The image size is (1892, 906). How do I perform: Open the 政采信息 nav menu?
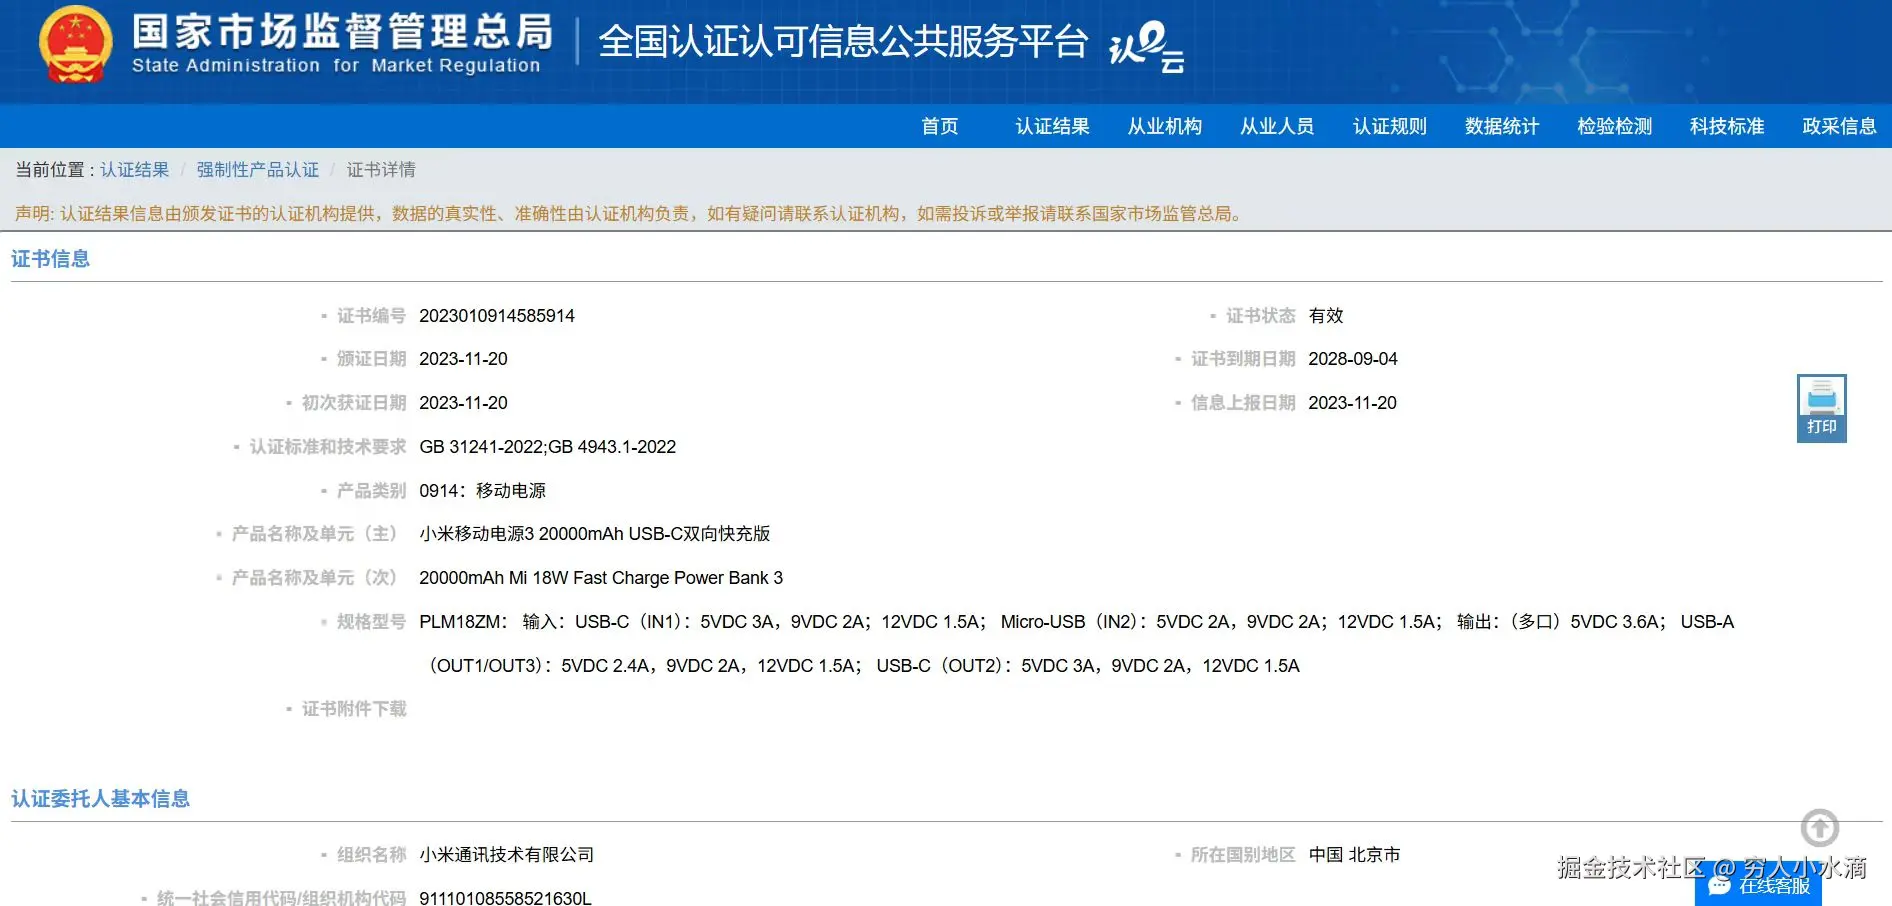point(1839,126)
